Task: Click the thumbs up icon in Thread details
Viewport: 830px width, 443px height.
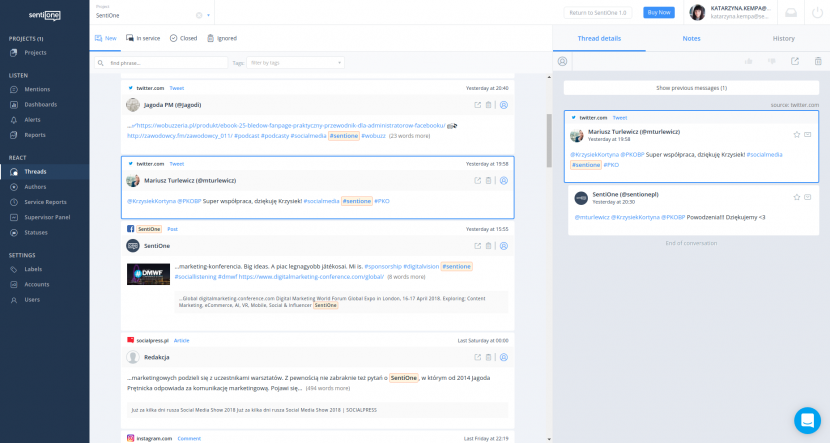Action: click(749, 61)
